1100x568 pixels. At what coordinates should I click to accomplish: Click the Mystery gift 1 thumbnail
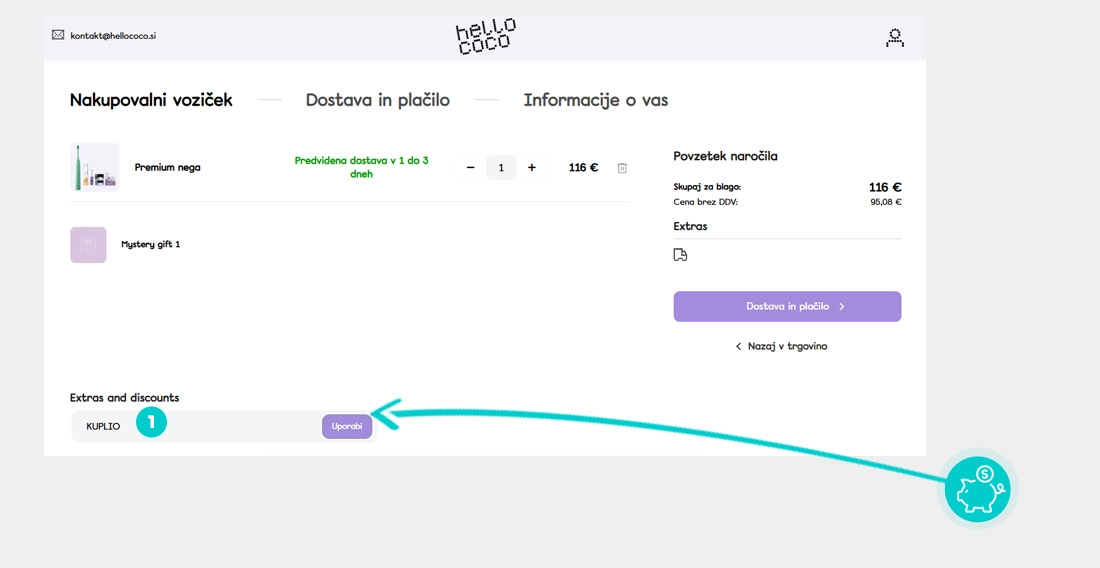pos(88,245)
